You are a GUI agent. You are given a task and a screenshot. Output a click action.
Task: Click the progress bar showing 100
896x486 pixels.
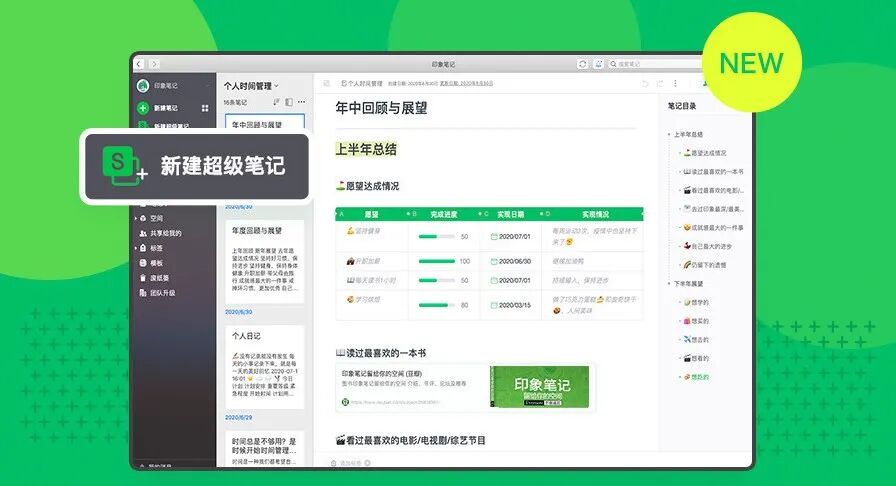[x=437, y=261]
